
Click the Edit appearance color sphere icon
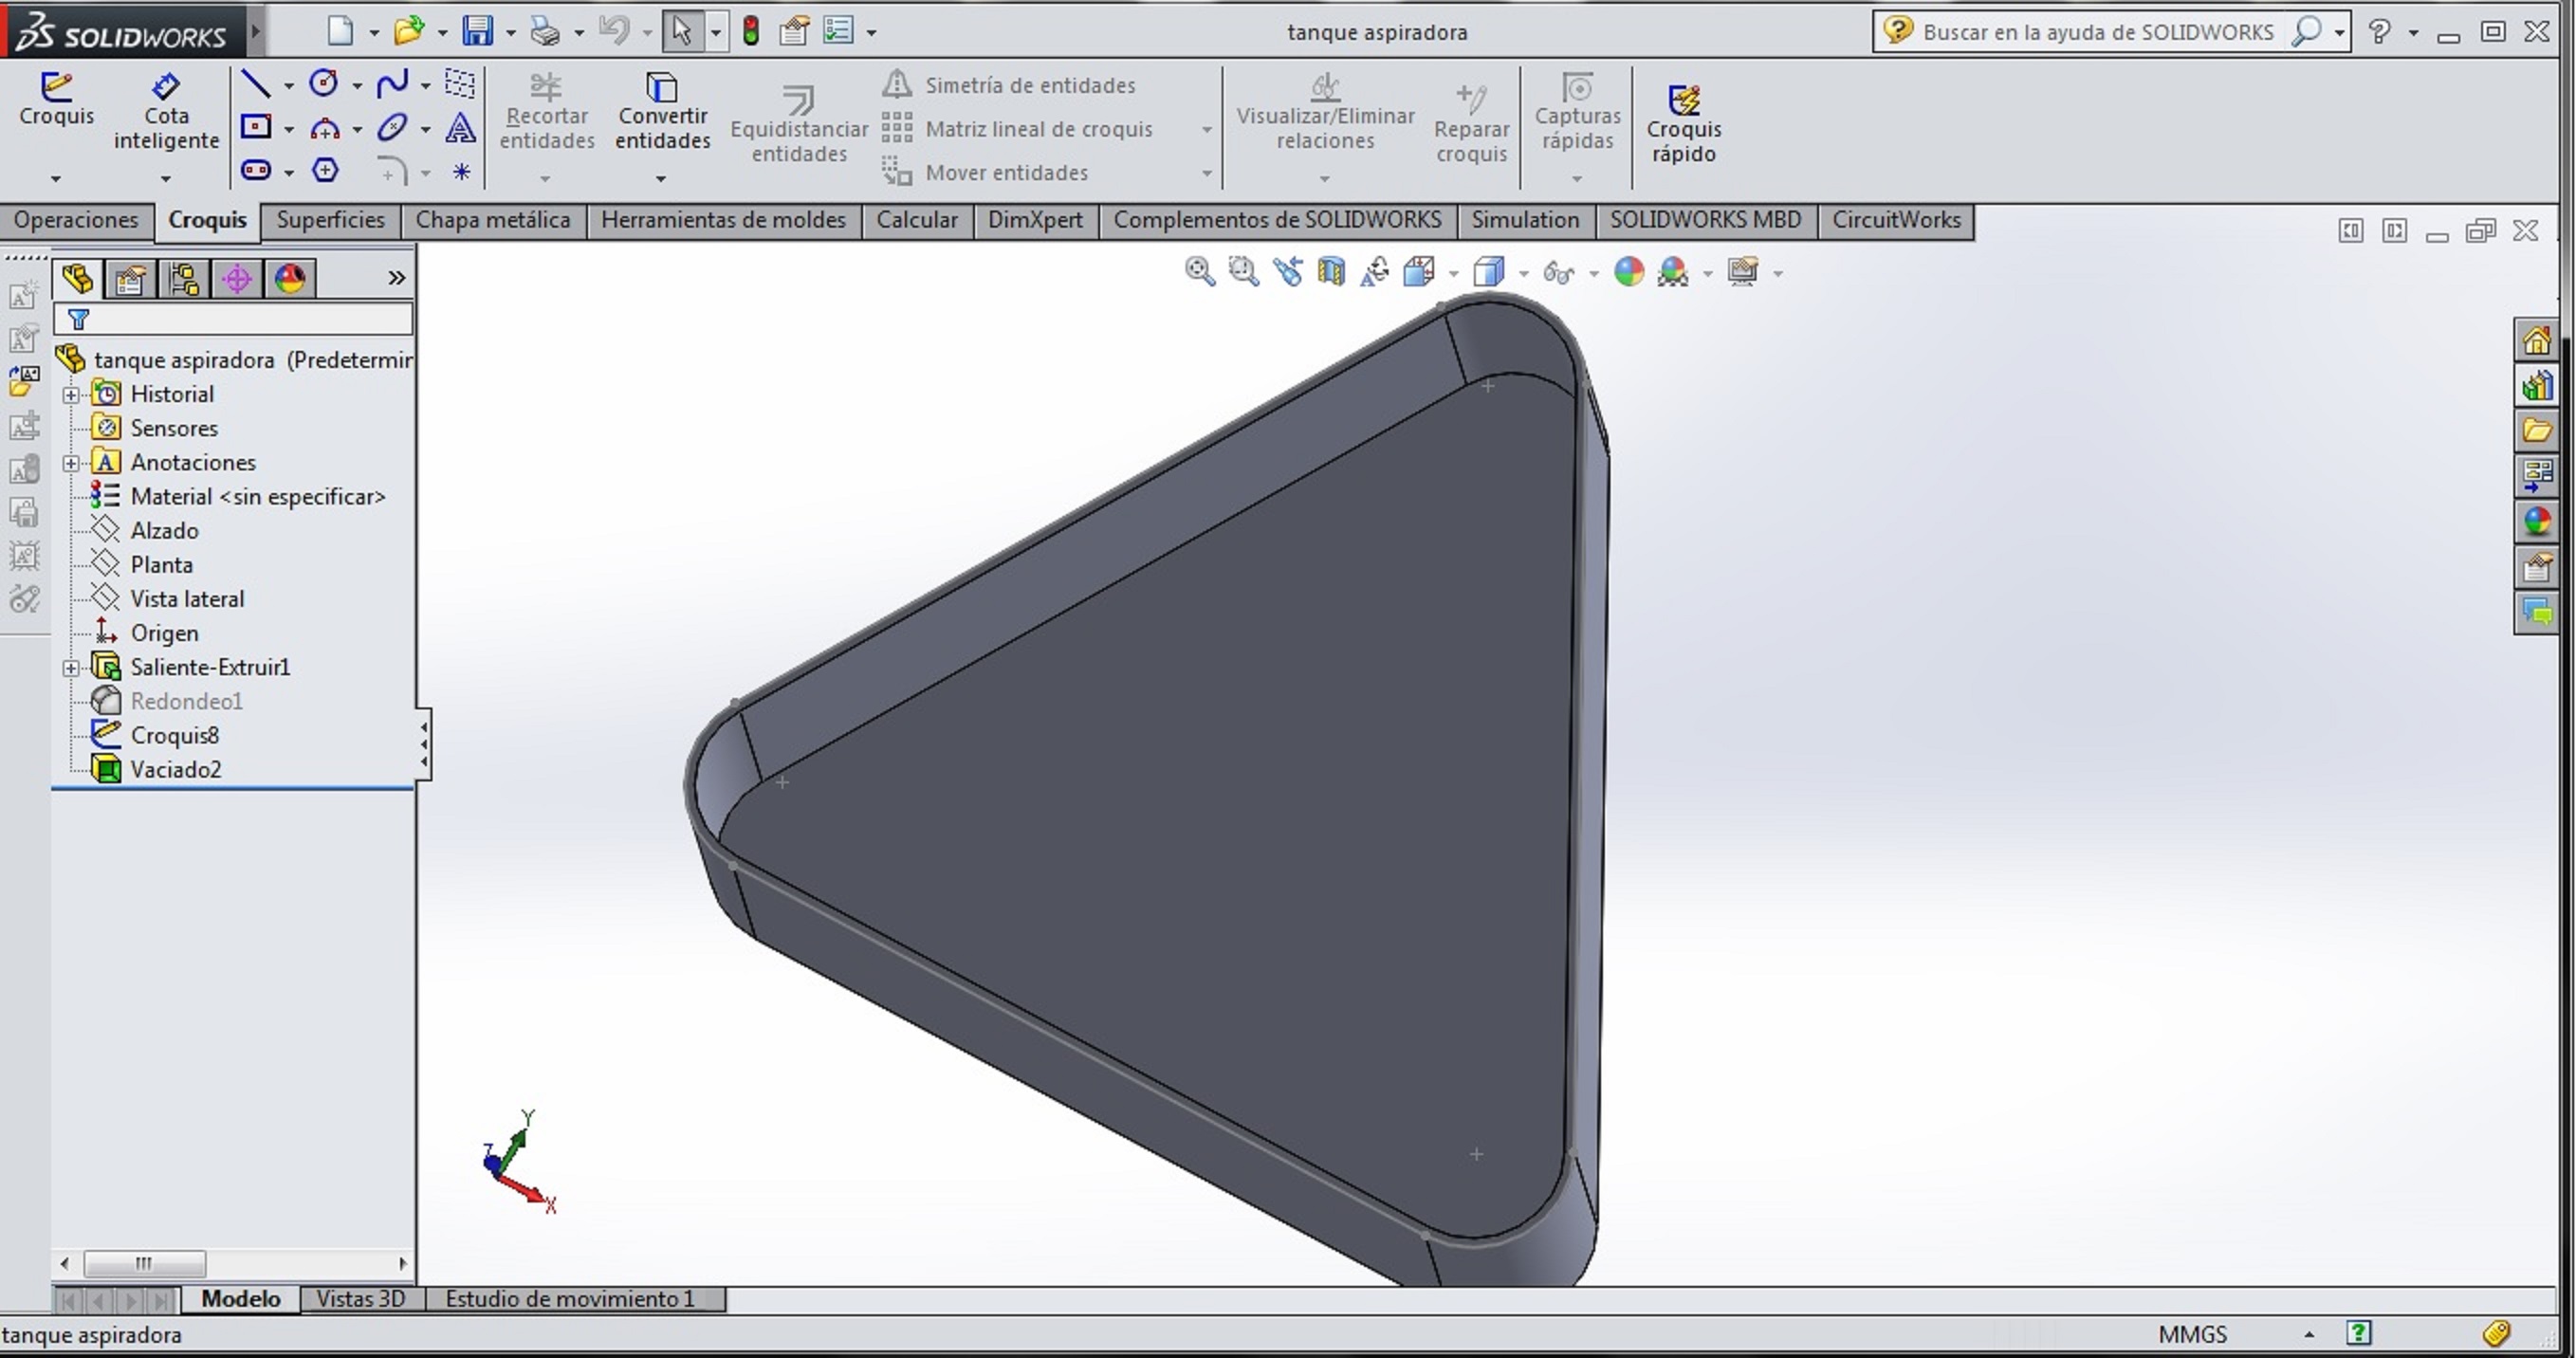coord(1628,272)
